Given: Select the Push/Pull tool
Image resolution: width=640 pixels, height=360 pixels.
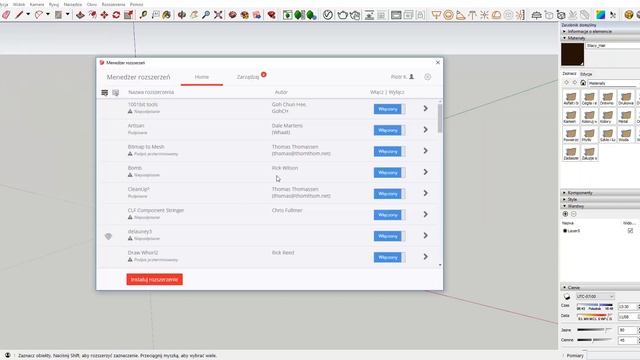Looking at the screenshot, I should 80,15.
